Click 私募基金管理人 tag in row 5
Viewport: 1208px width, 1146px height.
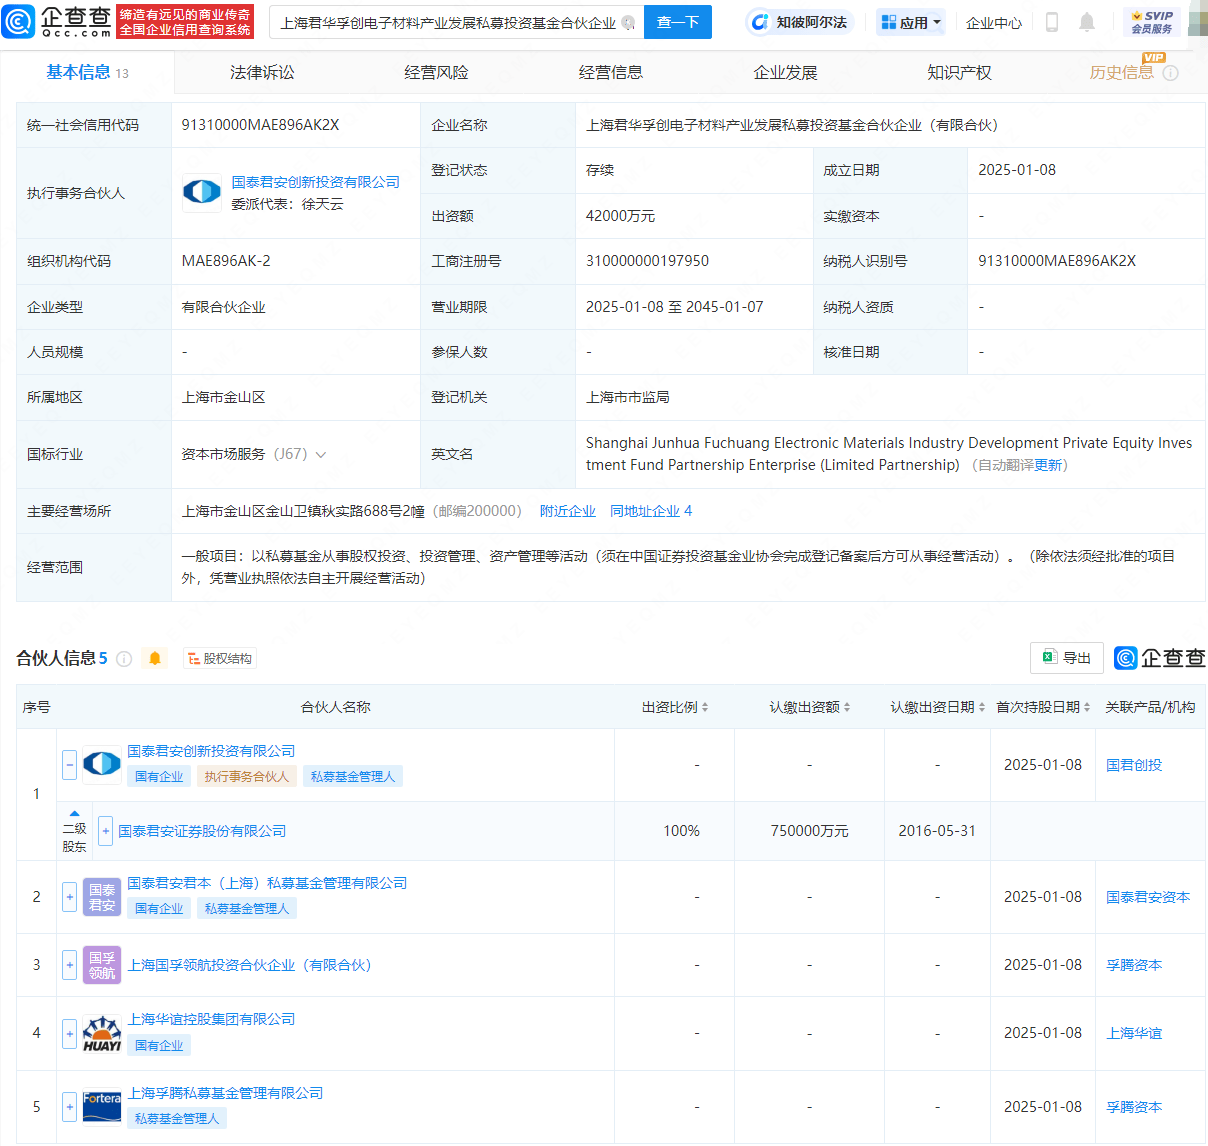point(177,1119)
